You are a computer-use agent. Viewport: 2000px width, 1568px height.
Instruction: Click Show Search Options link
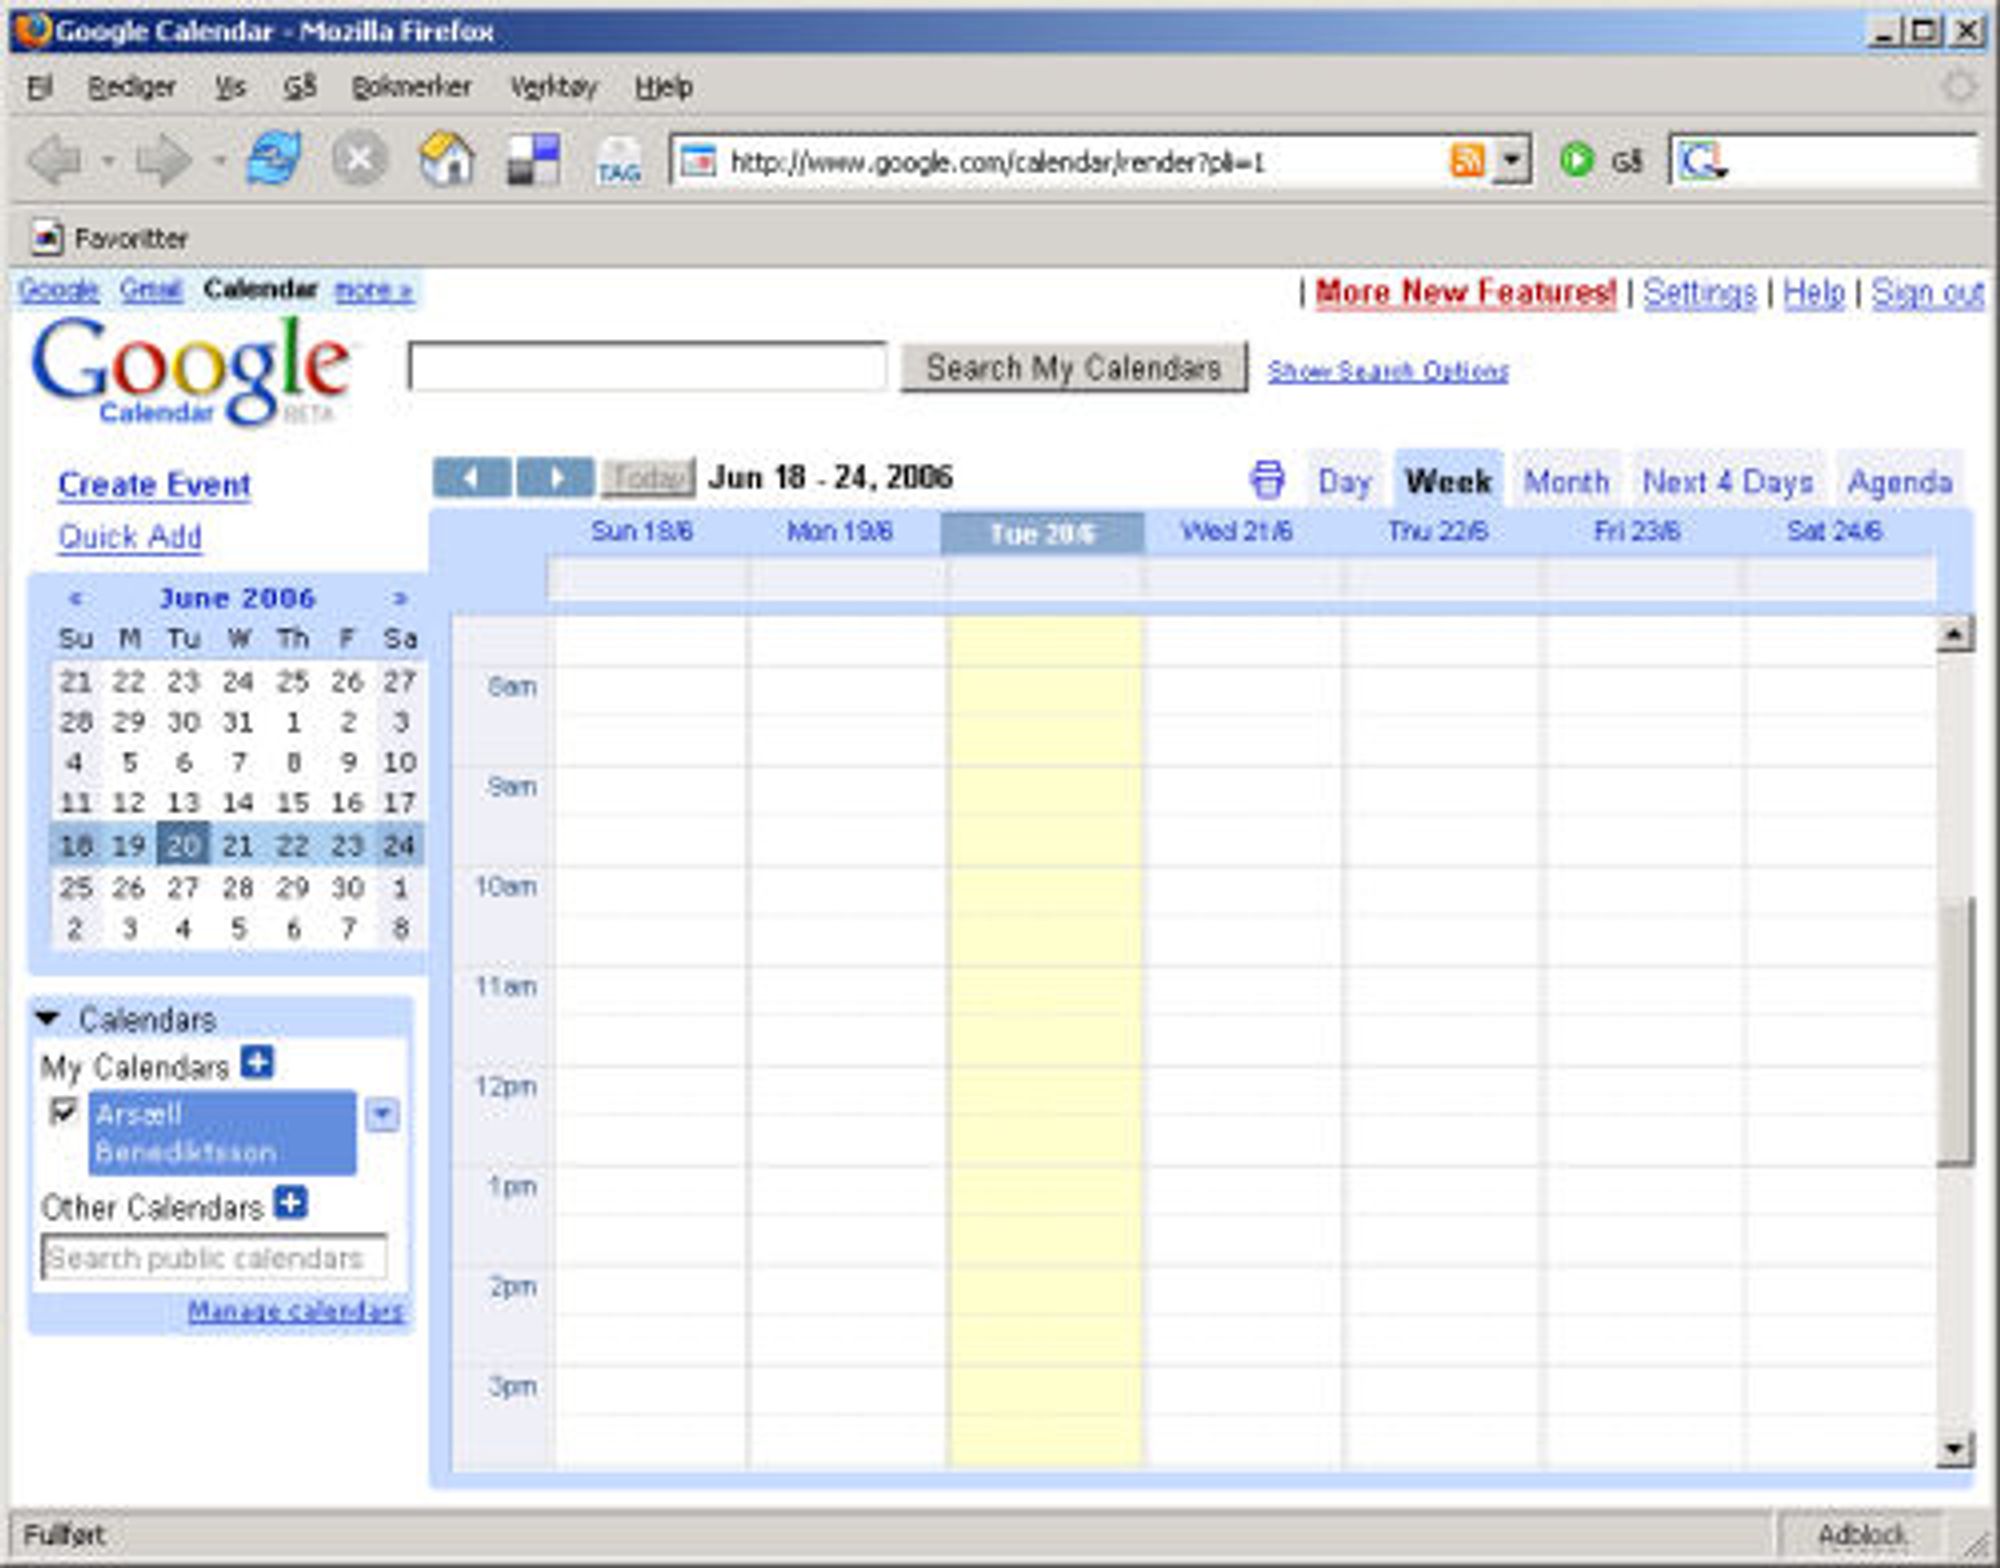(x=1388, y=371)
